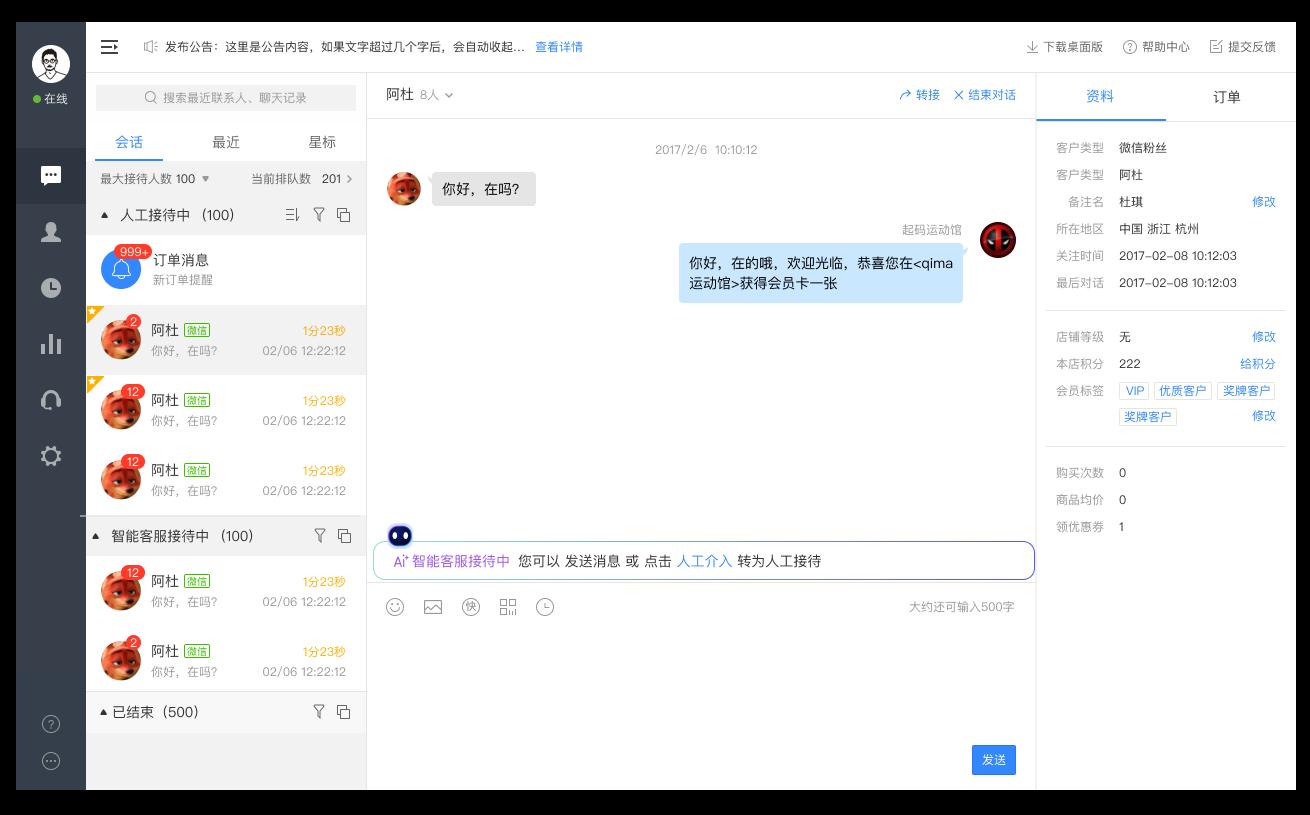Click the contact search input field

[x=226, y=98]
